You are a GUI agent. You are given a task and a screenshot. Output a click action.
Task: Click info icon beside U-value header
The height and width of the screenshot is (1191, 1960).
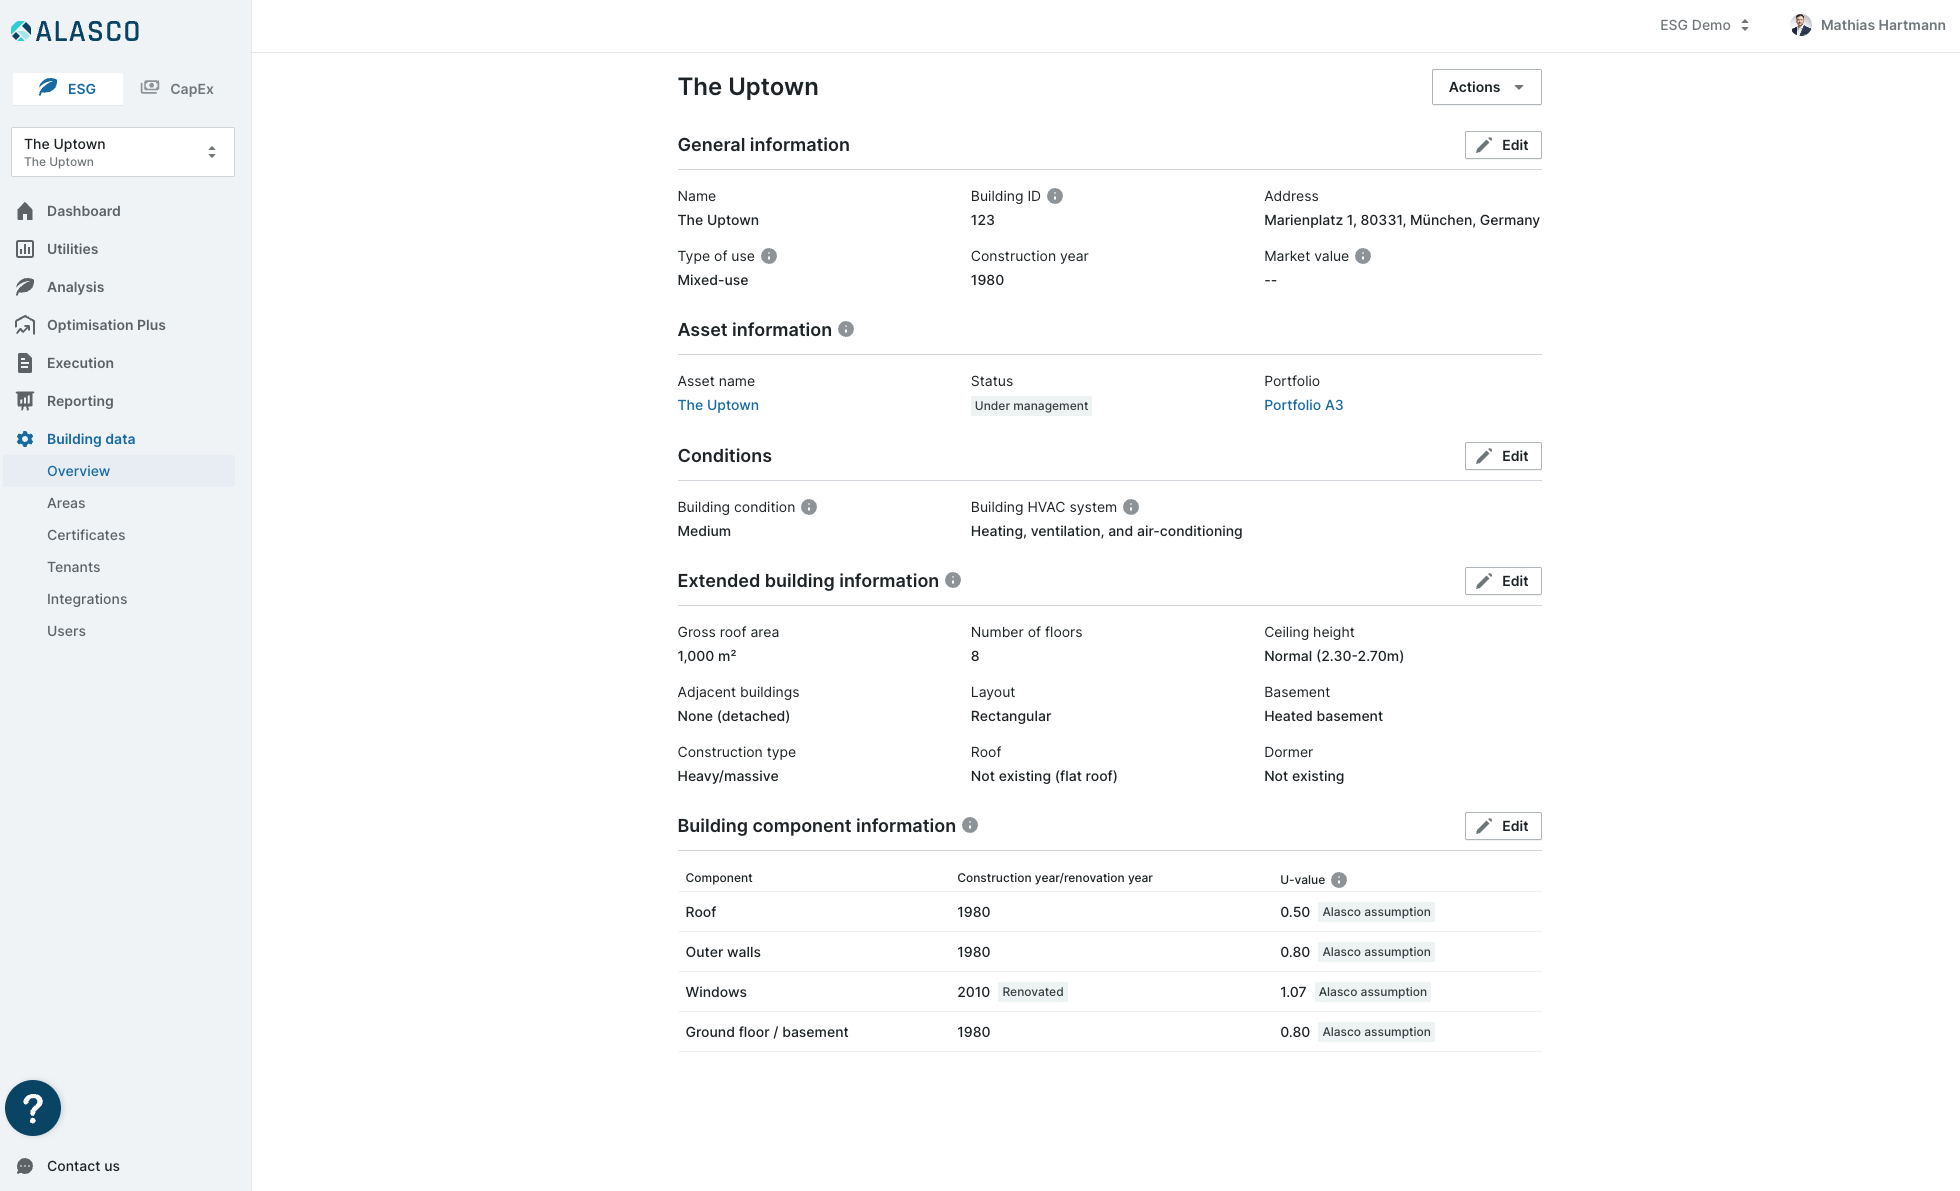pos(1339,880)
